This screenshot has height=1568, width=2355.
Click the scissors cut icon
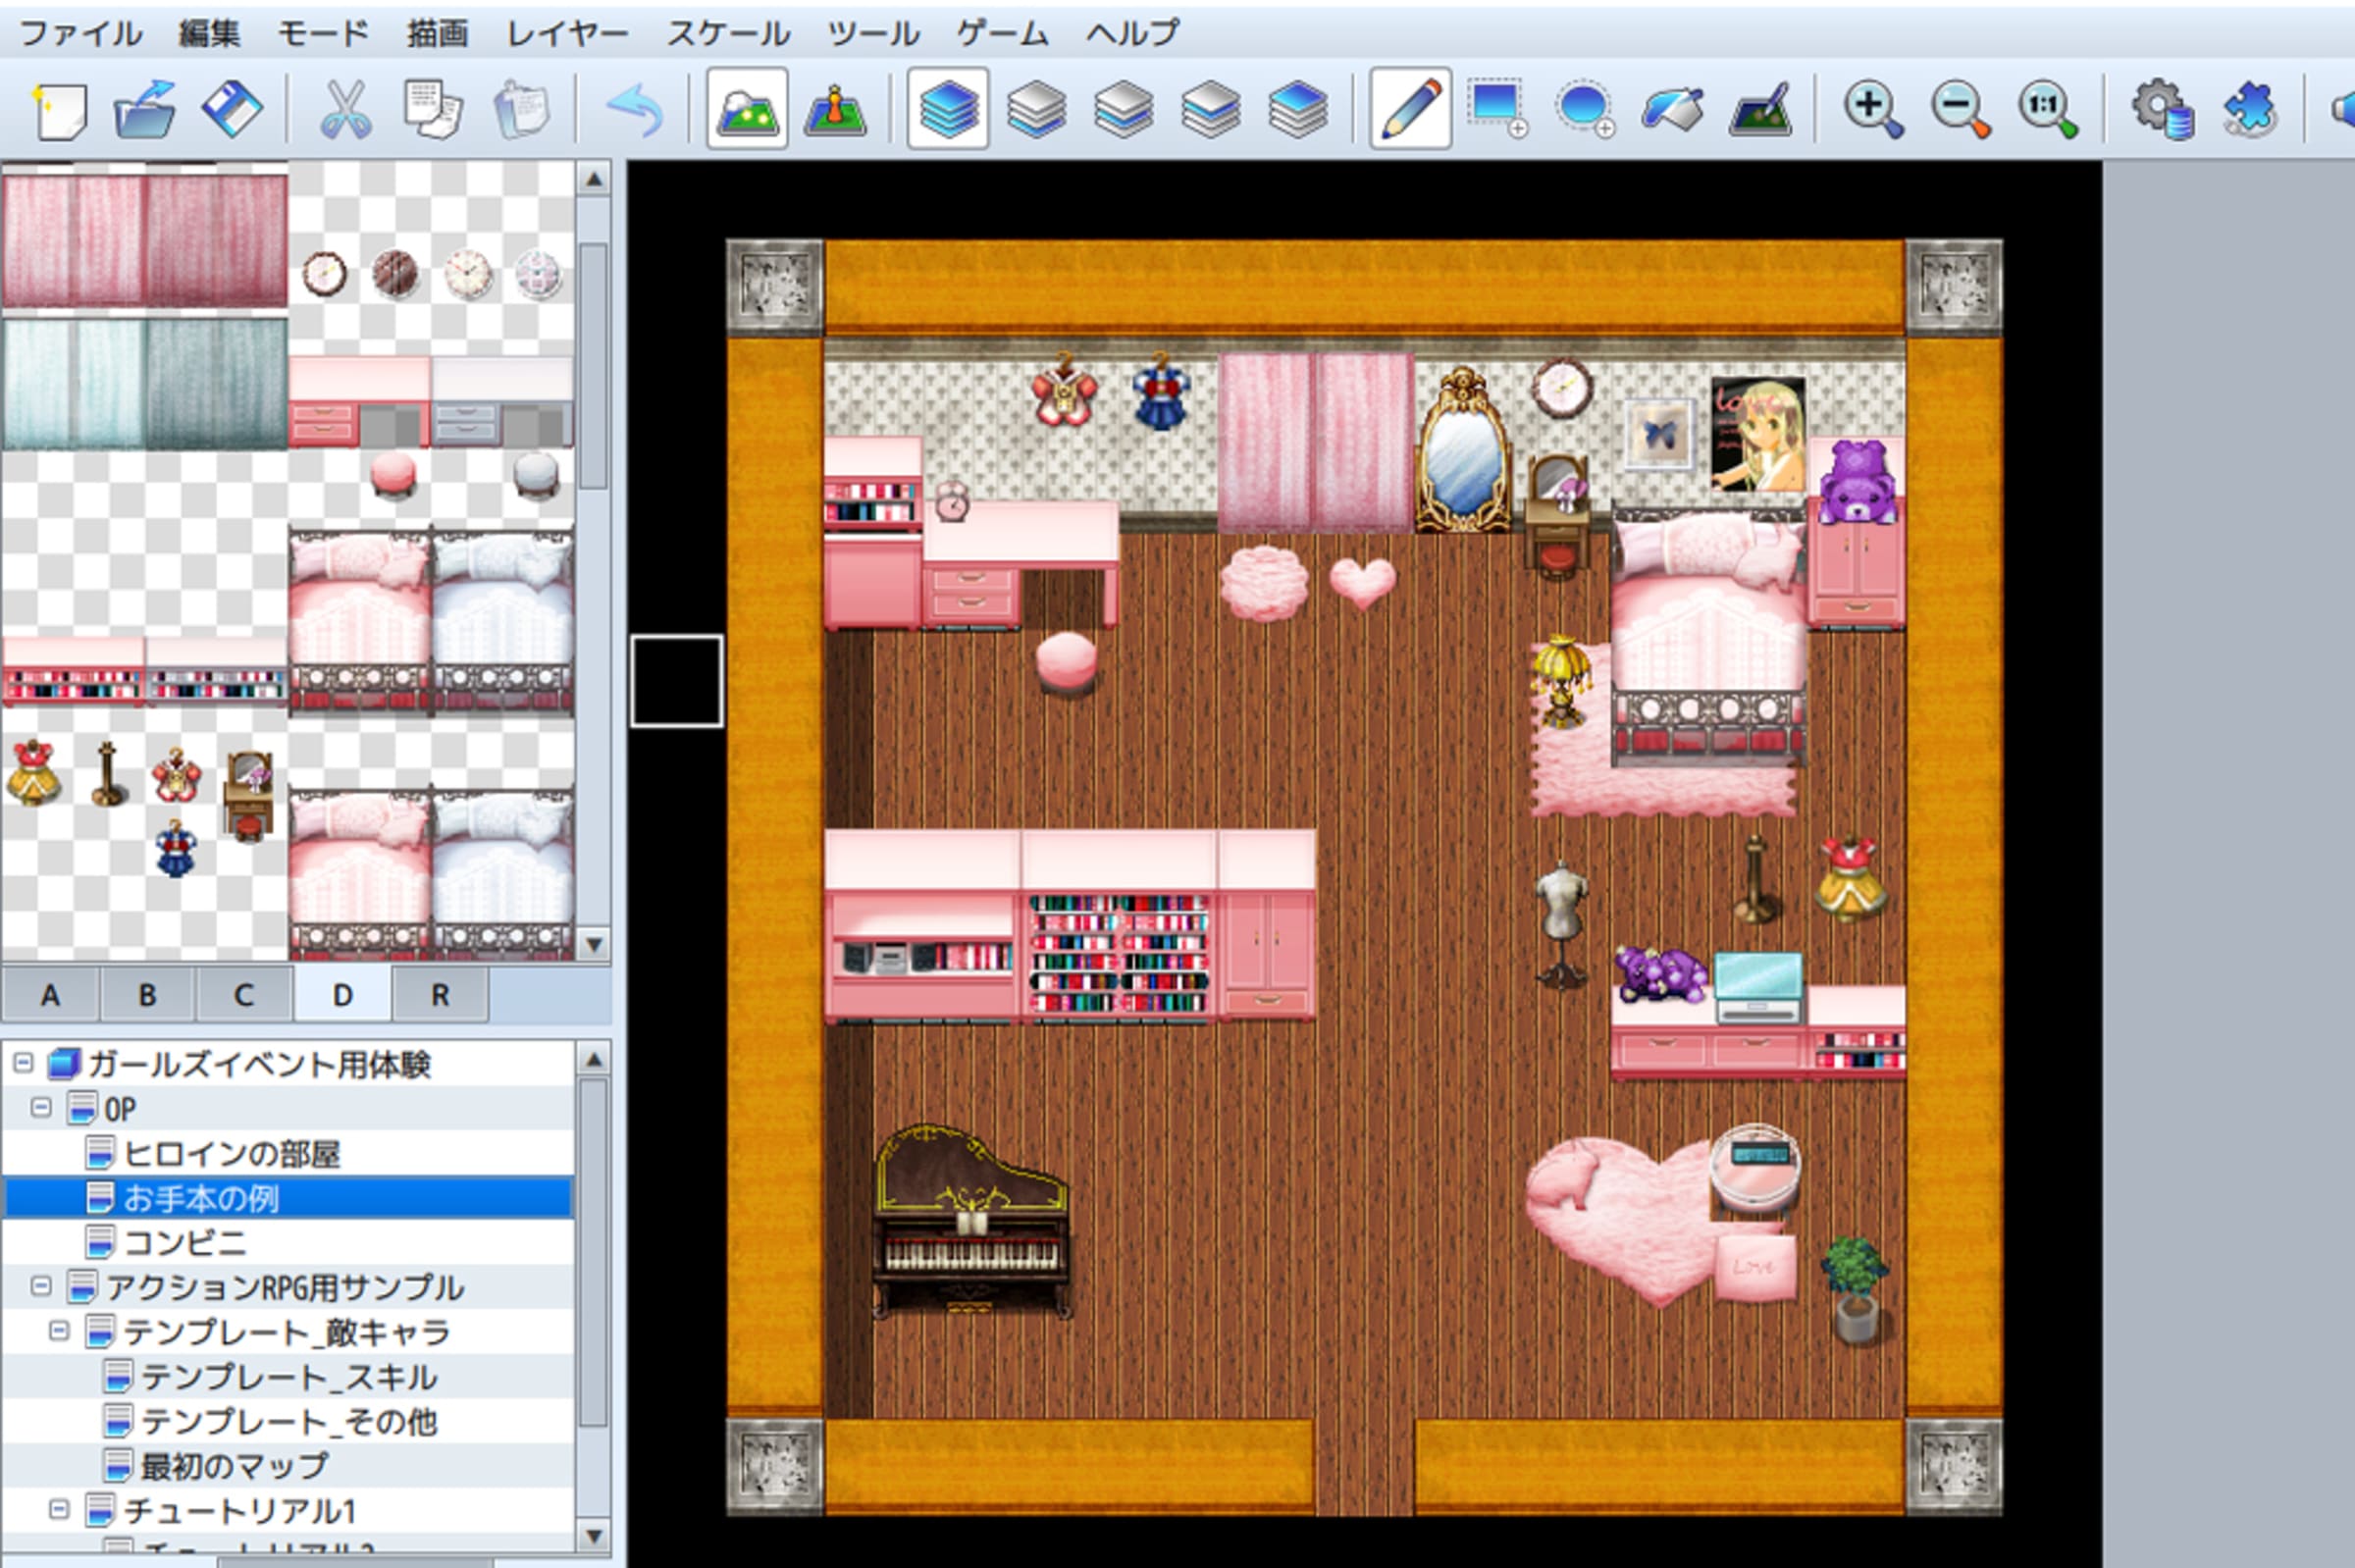click(x=346, y=109)
